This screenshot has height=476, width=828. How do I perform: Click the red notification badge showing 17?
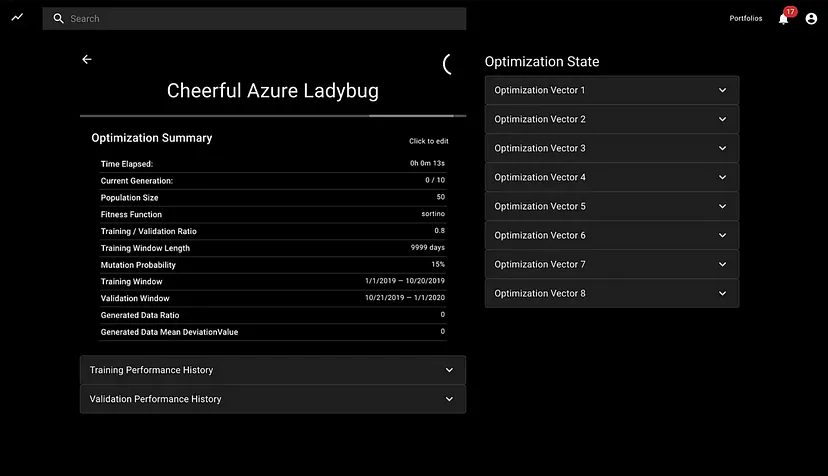[790, 12]
